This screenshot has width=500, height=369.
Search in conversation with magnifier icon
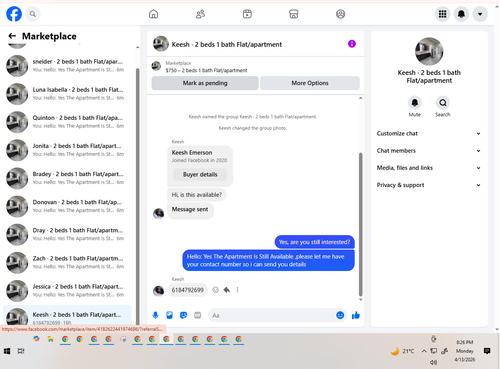click(443, 103)
